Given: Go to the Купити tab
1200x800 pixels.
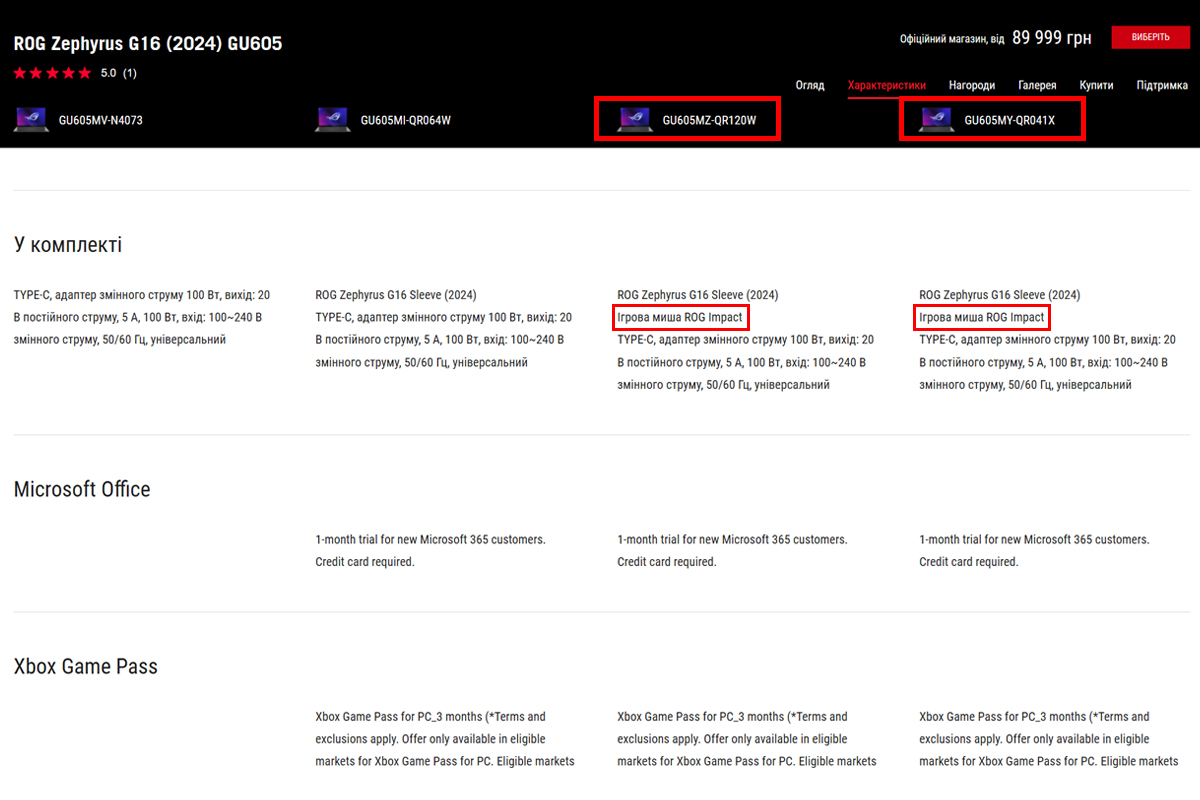Looking at the screenshot, I should pyautogui.click(x=1096, y=86).
